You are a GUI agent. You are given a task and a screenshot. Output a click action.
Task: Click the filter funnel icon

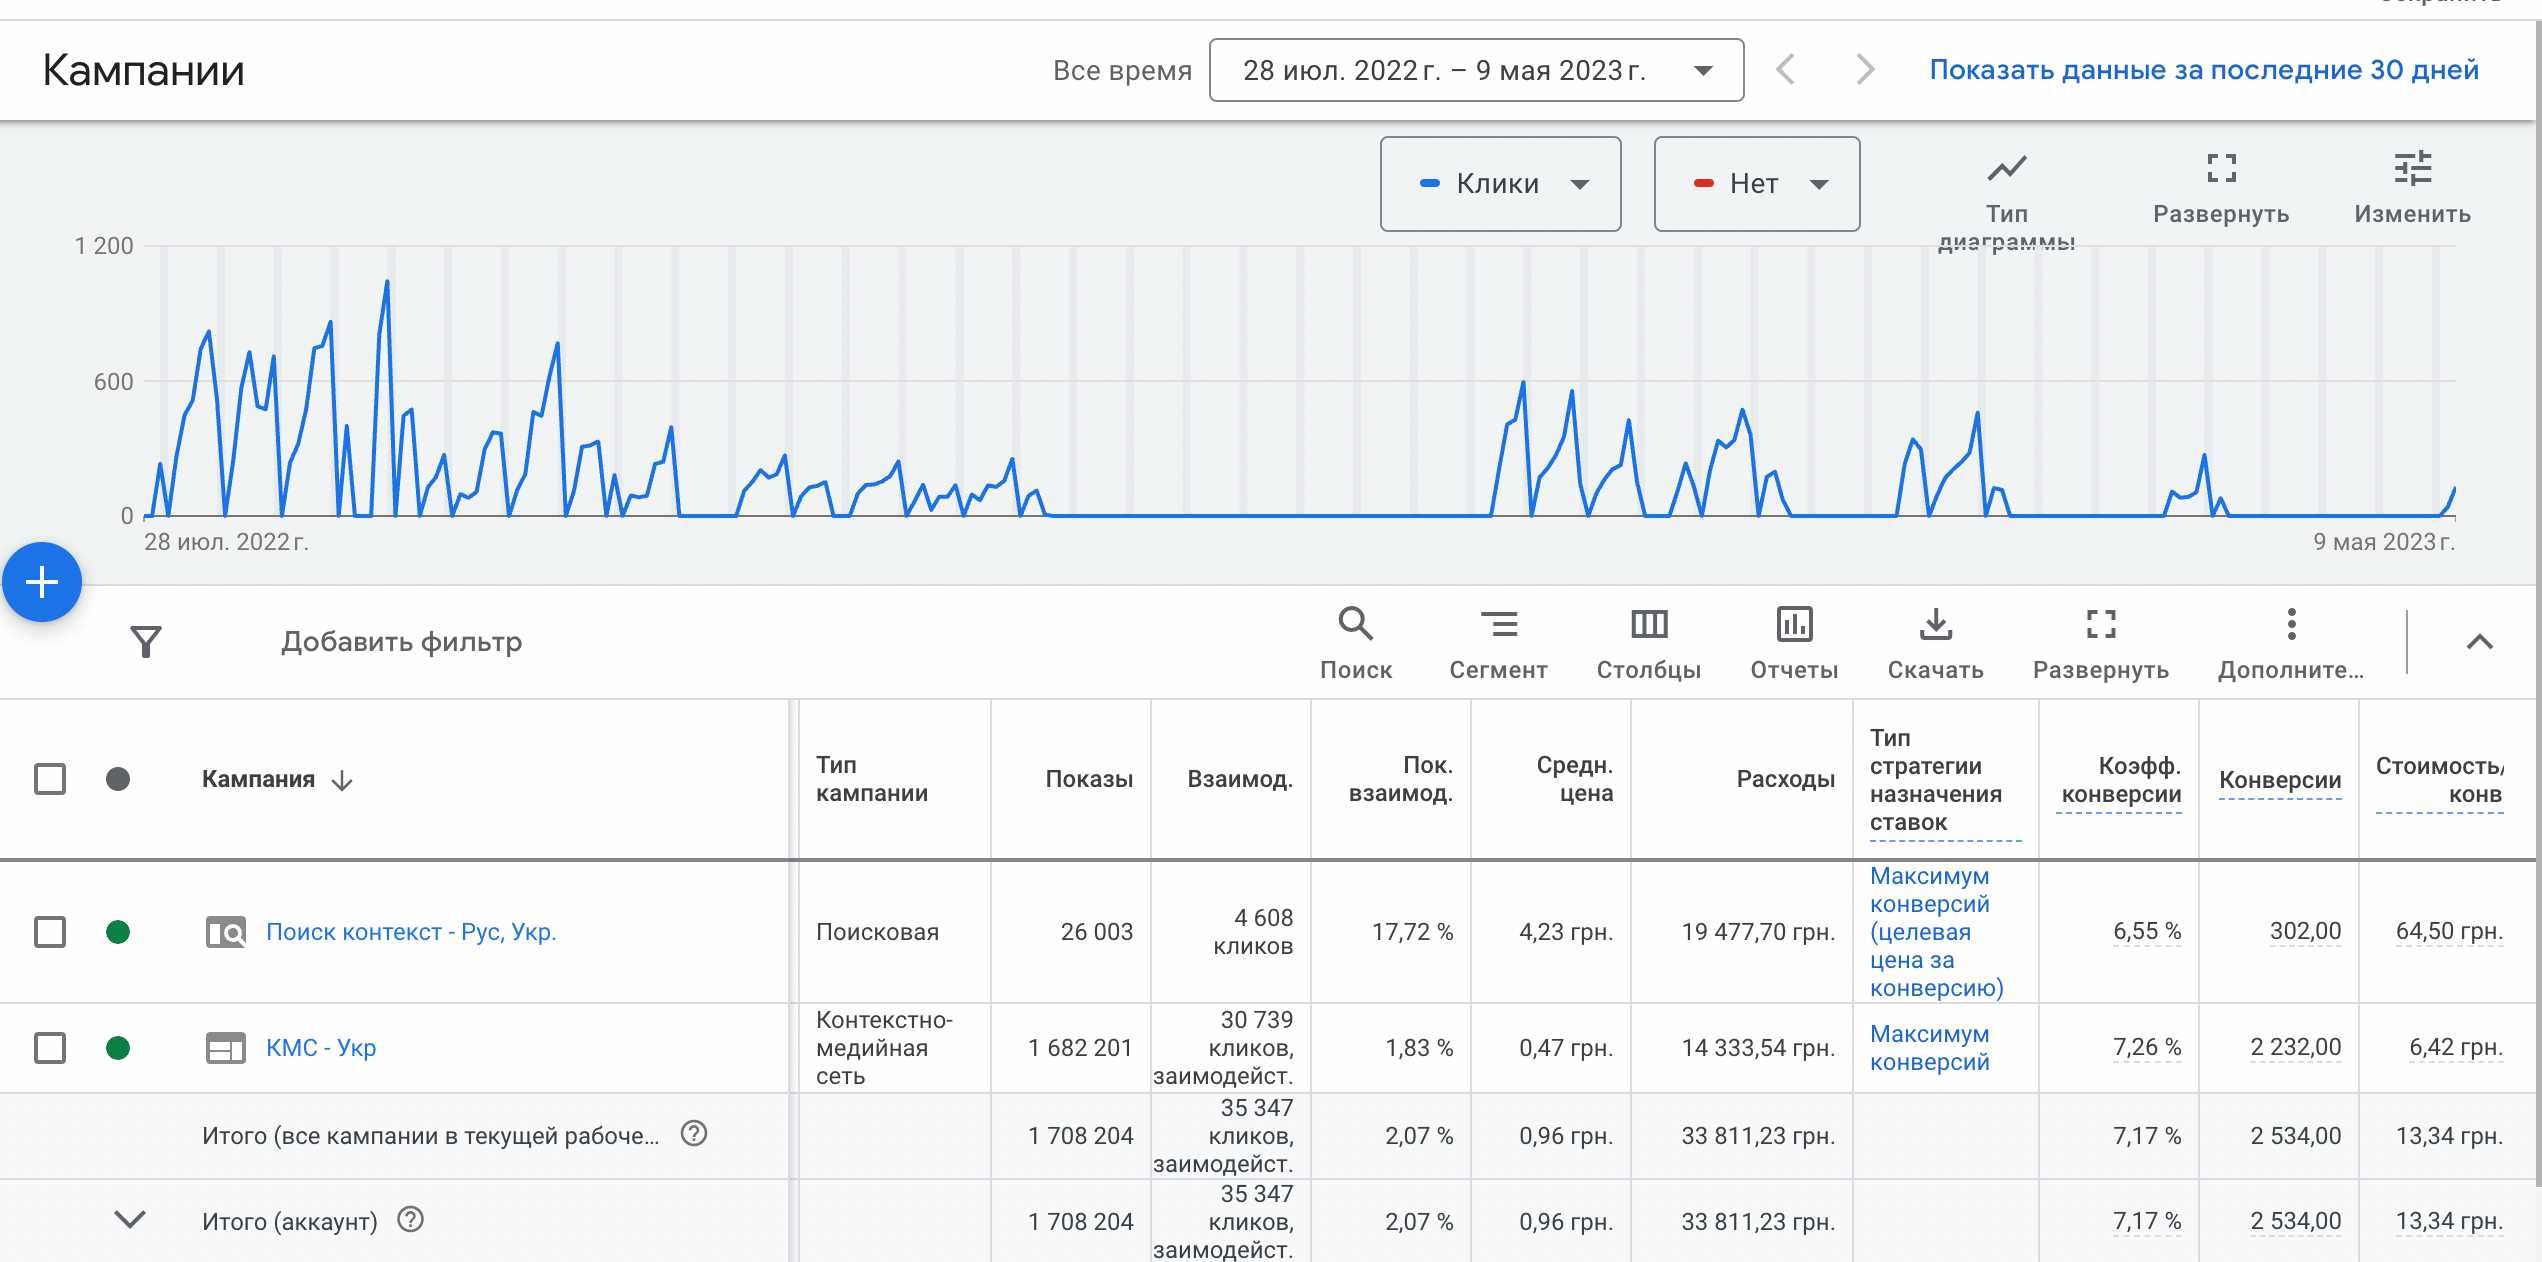point(146,641)
